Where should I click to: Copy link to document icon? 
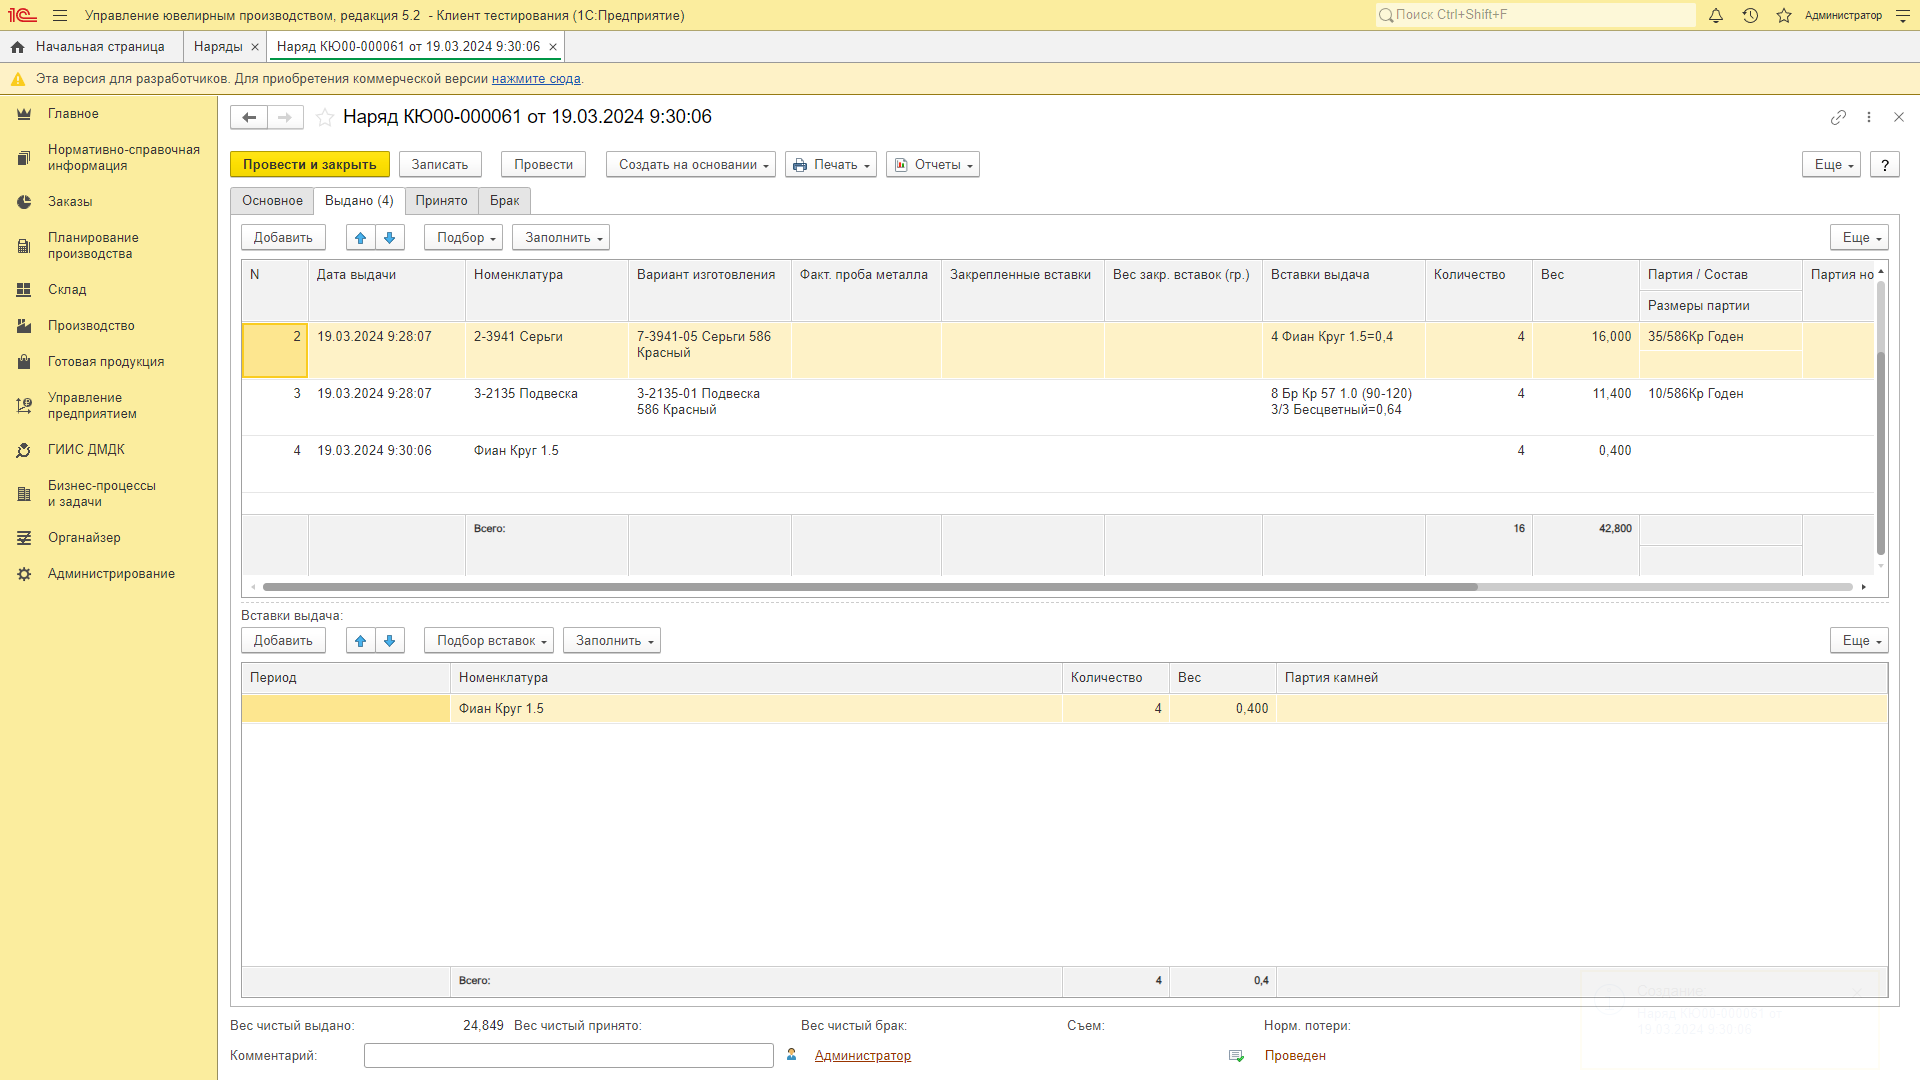pos(1838,117)
